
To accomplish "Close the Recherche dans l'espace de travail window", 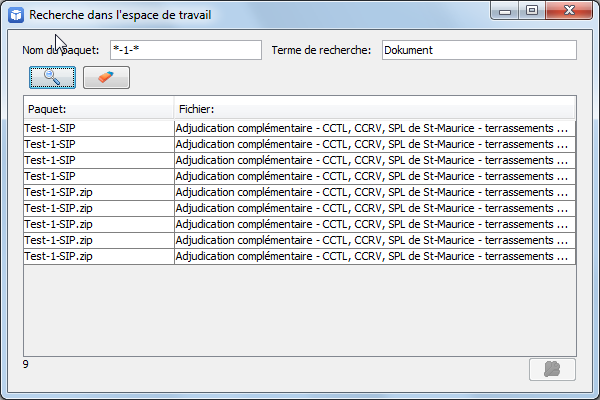I will click(569, 10).
